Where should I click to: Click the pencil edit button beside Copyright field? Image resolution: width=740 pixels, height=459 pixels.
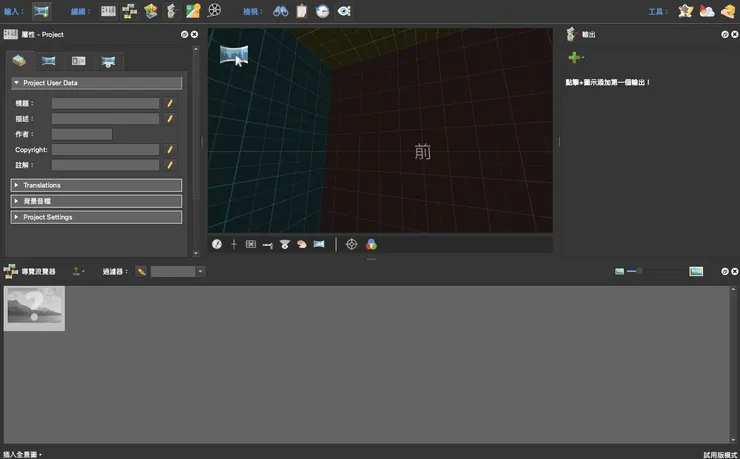[x=170, y=149]
